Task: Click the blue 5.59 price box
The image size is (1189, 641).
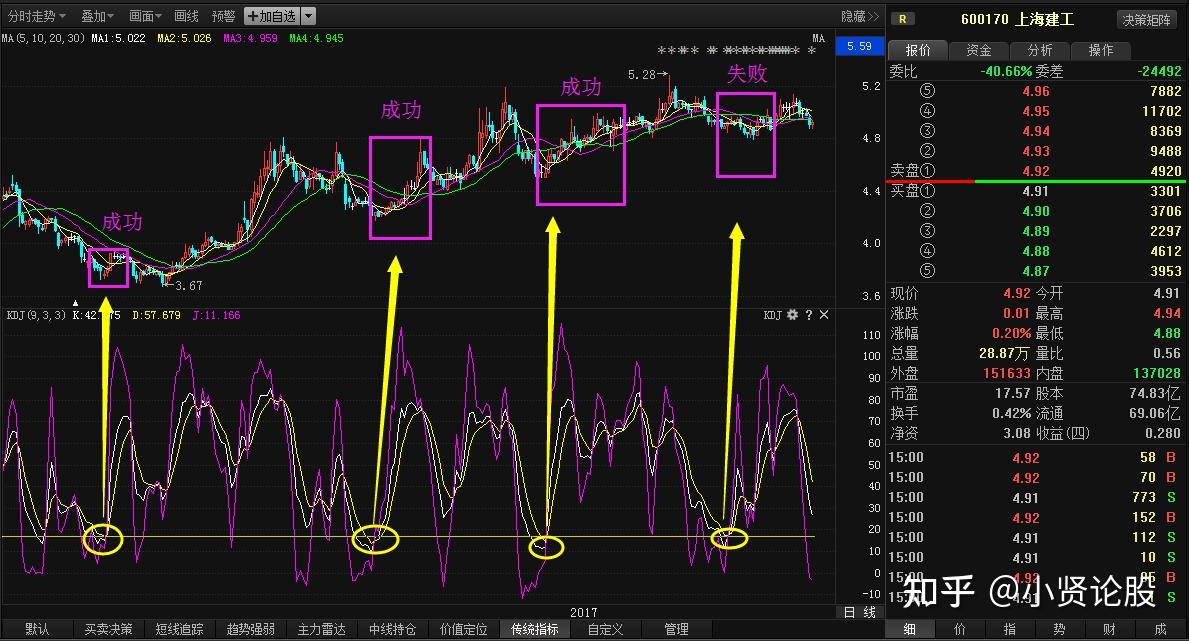Action: click(x=858, y=45)
